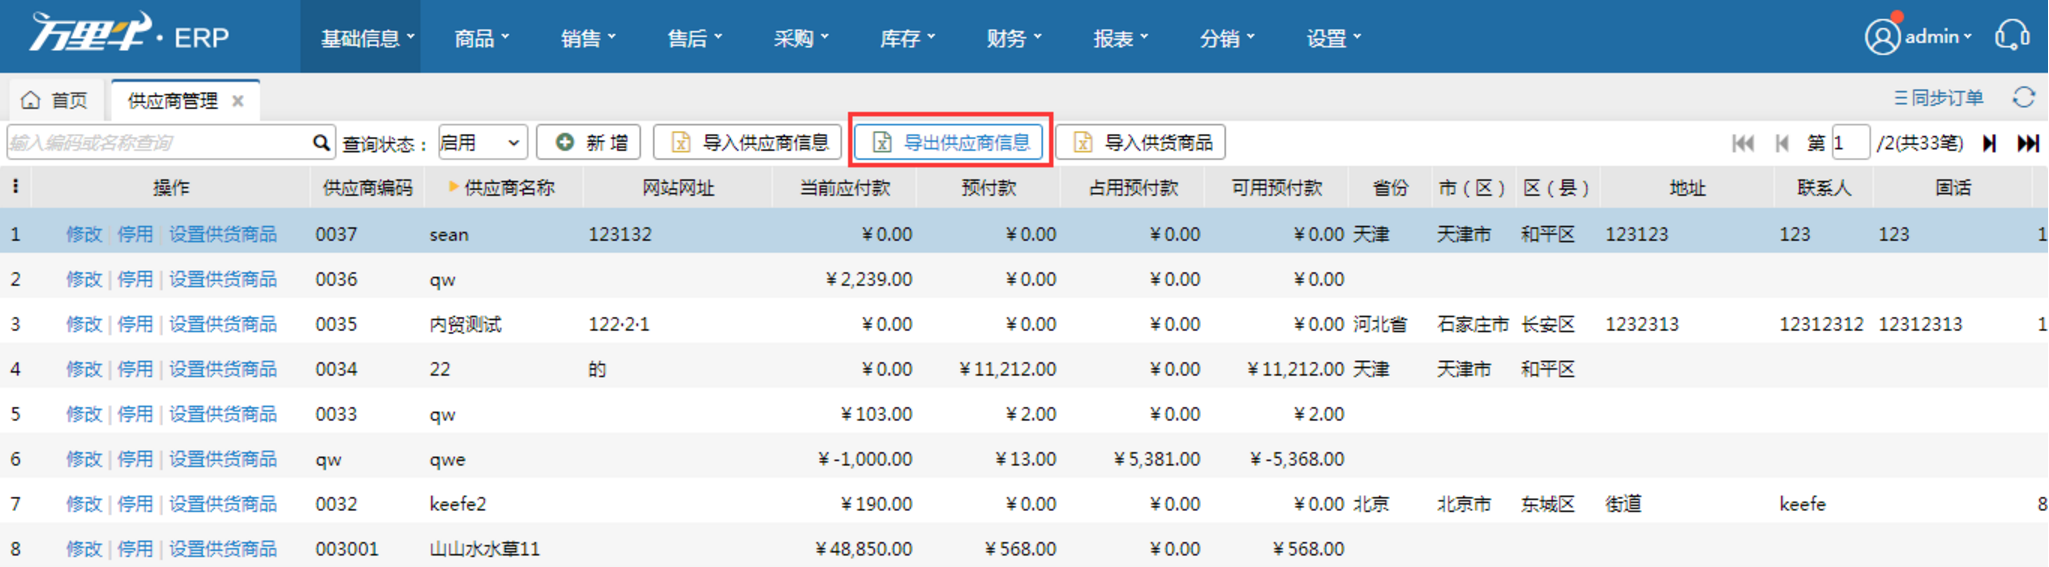Viewport: 2049px width, 567px height.
Task: Click 设置供货商品 for supplier sean
Action: [x=223, y=234]
